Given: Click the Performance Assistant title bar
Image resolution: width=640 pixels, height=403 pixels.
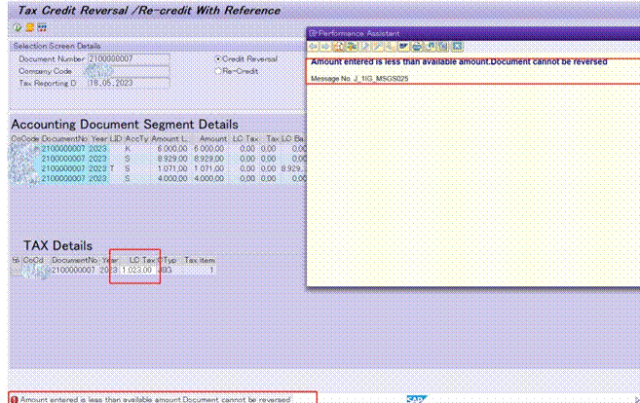Looking at the screenshot, I should point(473,33).
